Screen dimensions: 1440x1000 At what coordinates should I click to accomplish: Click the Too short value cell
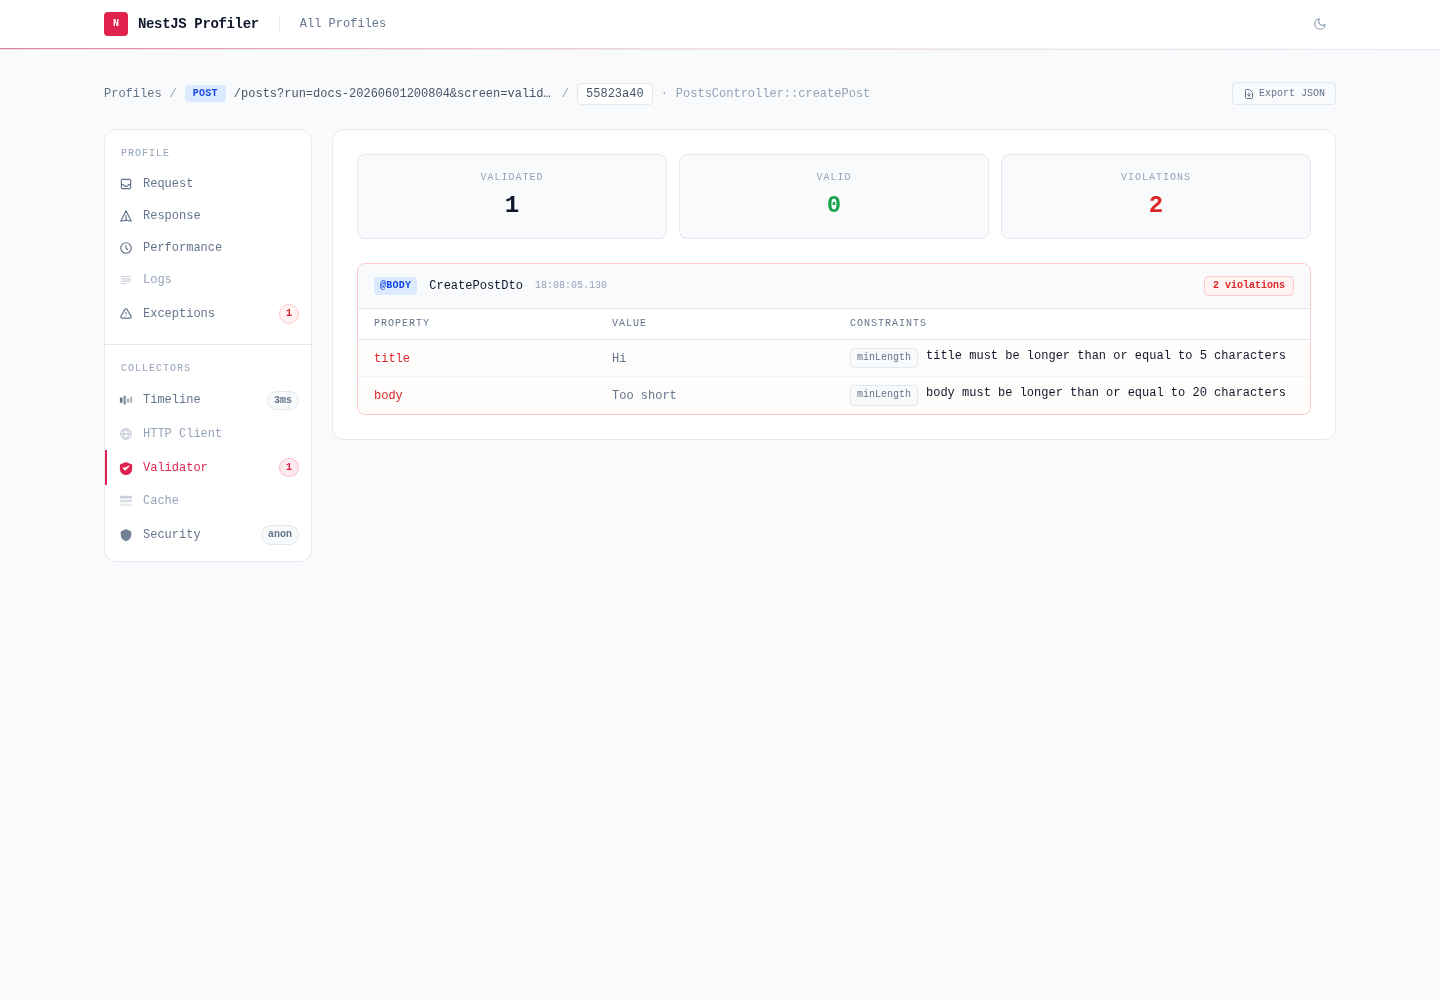[644, 396]
